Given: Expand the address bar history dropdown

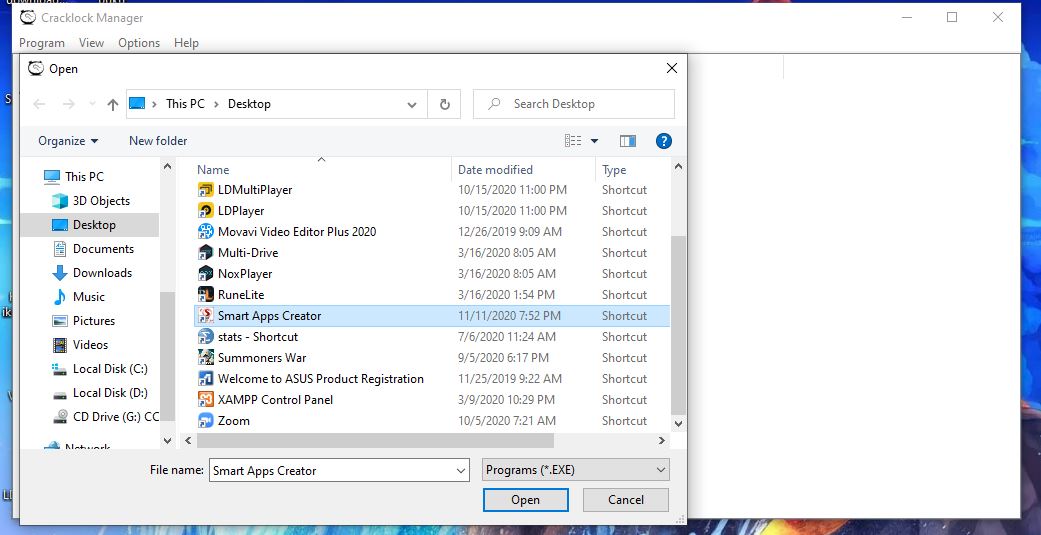Looking at the screenshot, I should pos(412,104).
